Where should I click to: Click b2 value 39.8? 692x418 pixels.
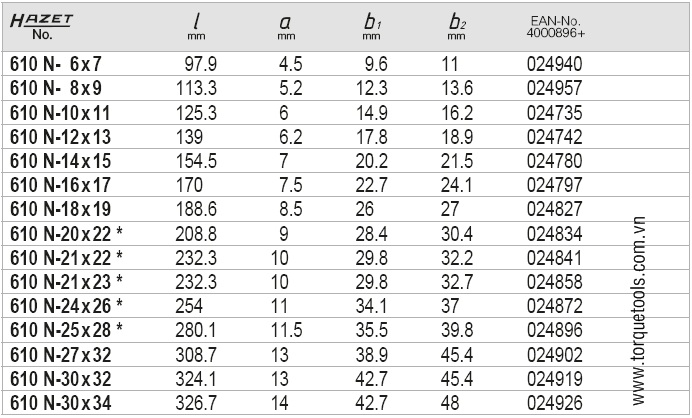(457, 330)
